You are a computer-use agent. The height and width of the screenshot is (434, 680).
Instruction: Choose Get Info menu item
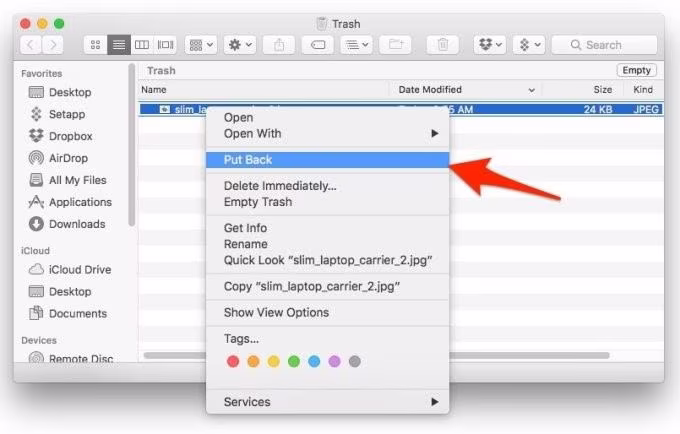click(x=327, y=228)
